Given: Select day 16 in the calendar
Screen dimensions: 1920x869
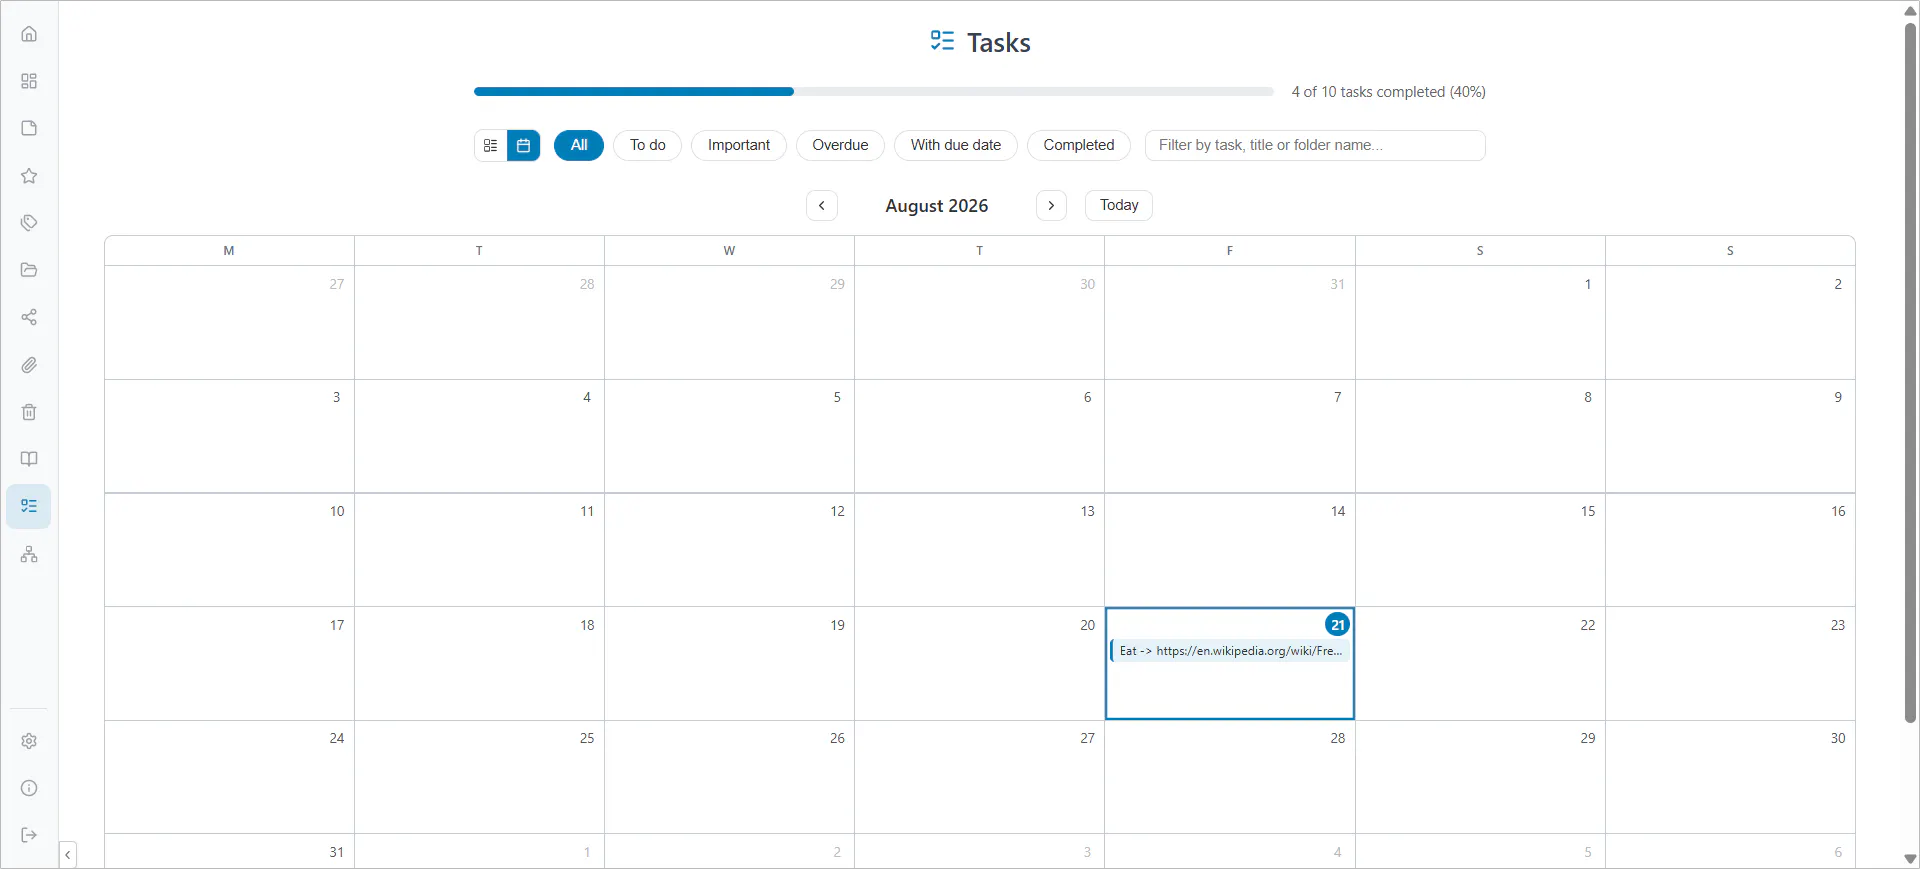Looking at the screenshot, I should coord(1730,549).
